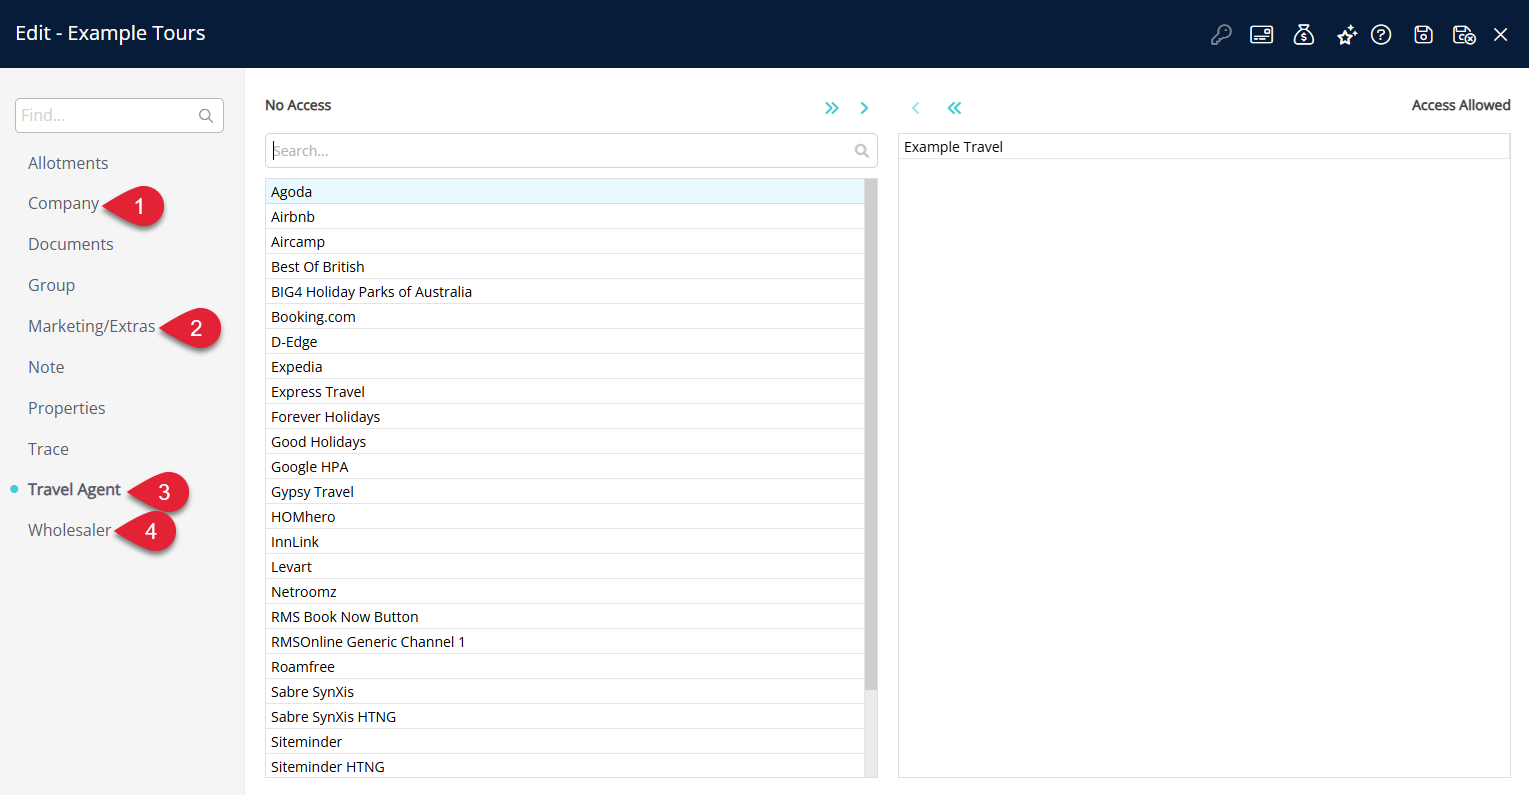Select Booking.com in the list
The width and height of the screenshot is (1529, 795).
point(565,317)
